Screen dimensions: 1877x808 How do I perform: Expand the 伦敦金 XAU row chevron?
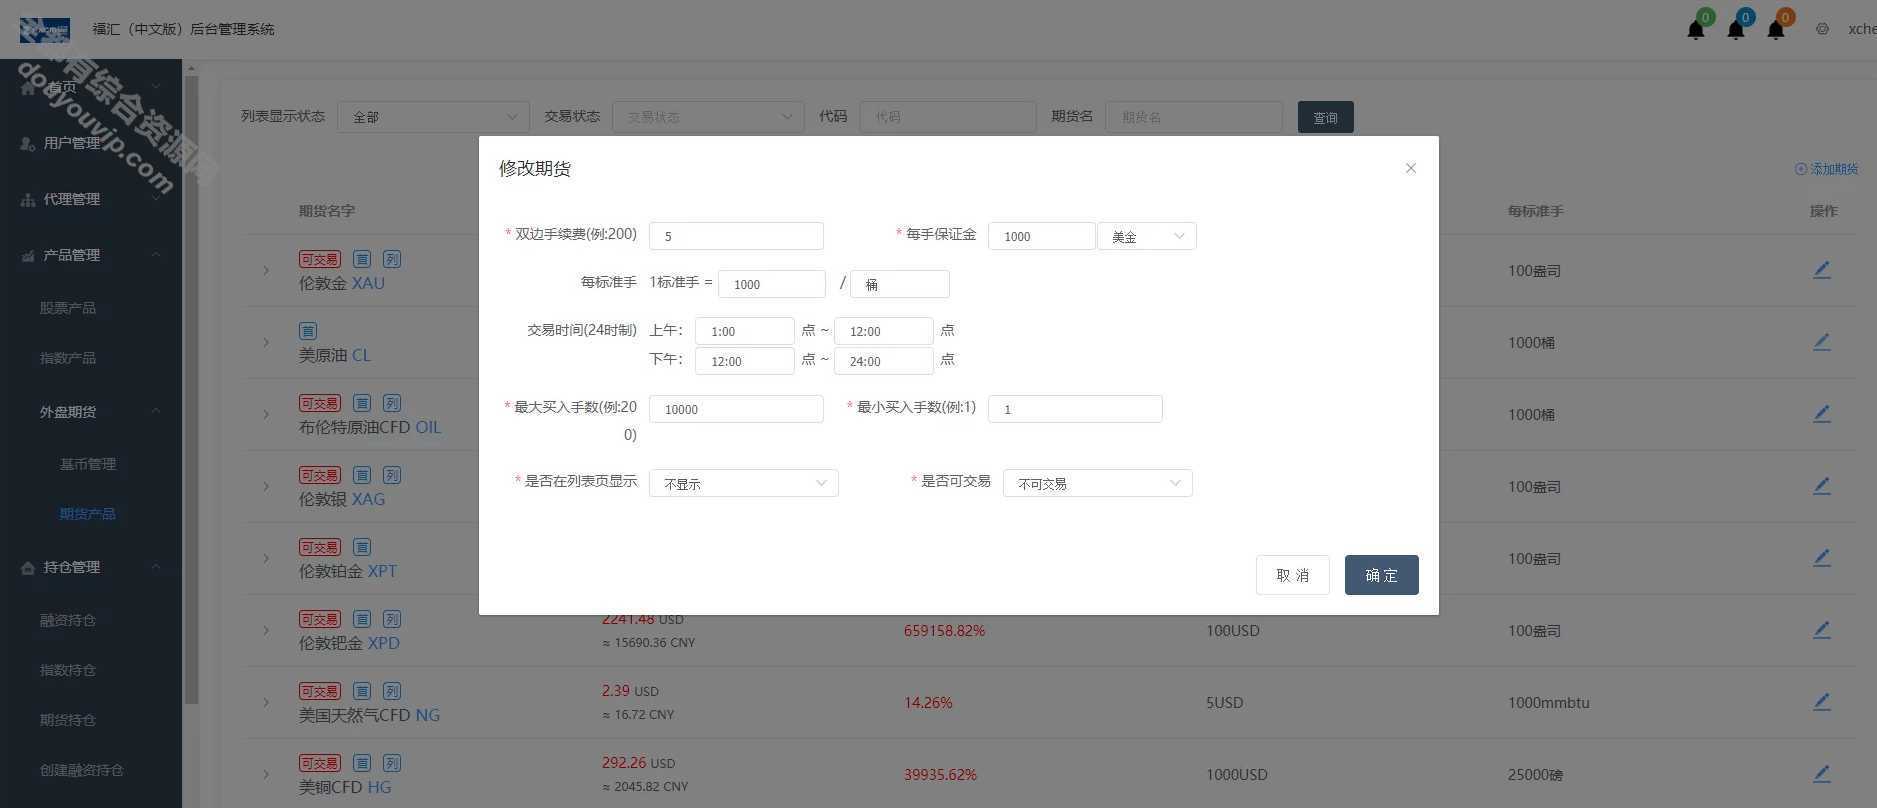coord(266,270)
